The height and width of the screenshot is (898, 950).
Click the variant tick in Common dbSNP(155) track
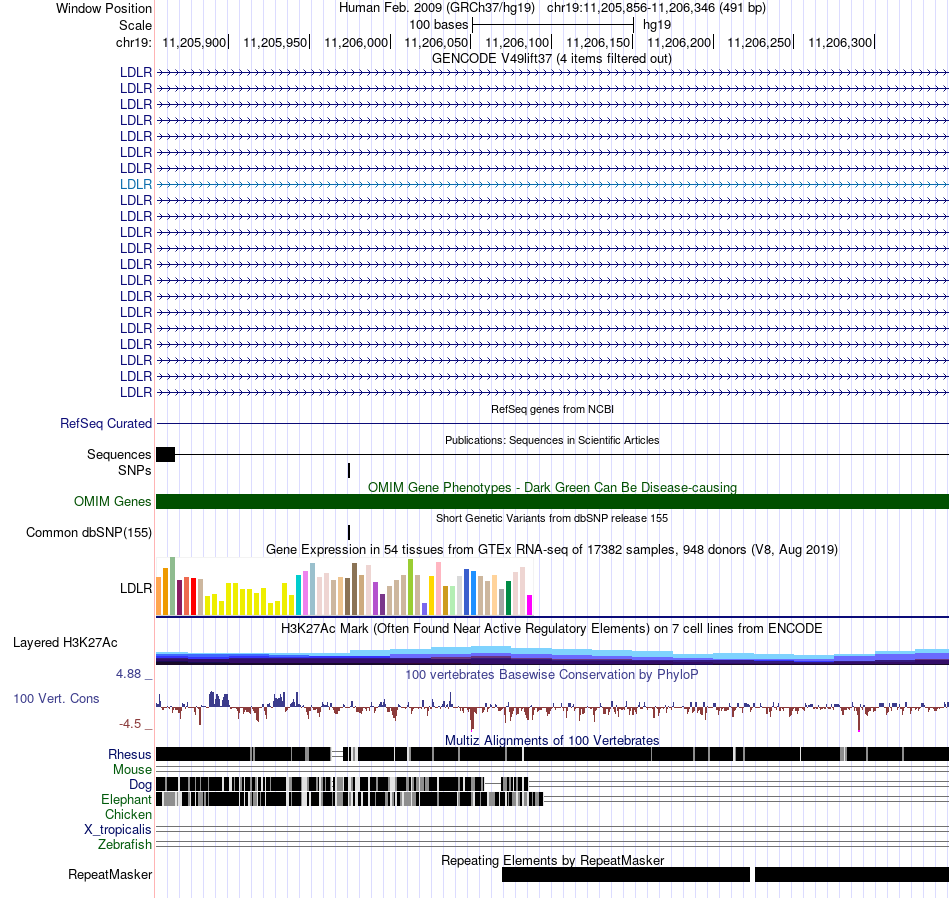(x=349, y=532)
